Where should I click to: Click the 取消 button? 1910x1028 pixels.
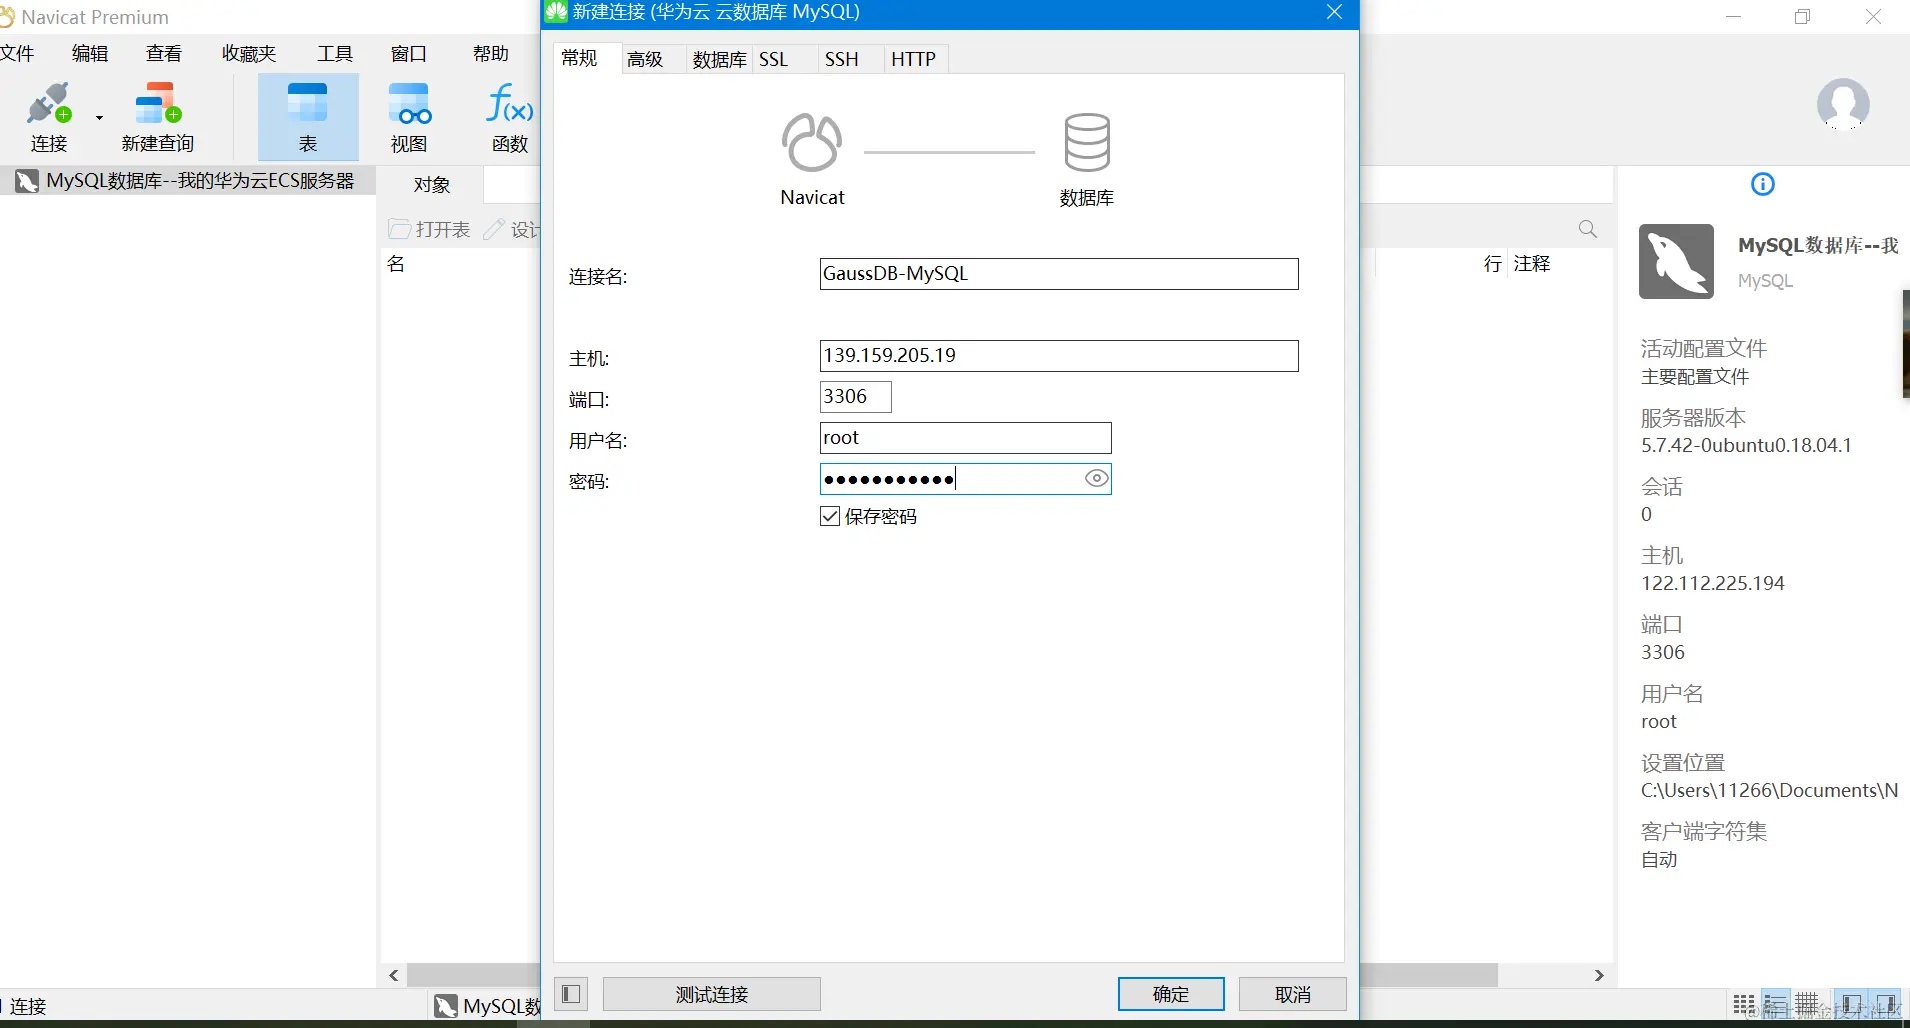(1293, 994)
